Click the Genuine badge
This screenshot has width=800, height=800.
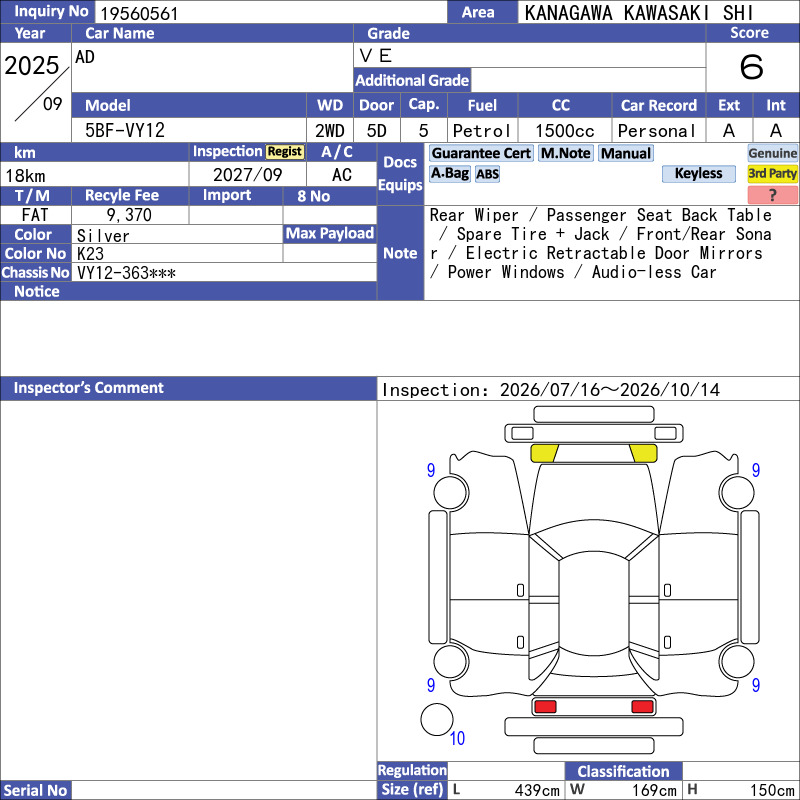[772, 153]
